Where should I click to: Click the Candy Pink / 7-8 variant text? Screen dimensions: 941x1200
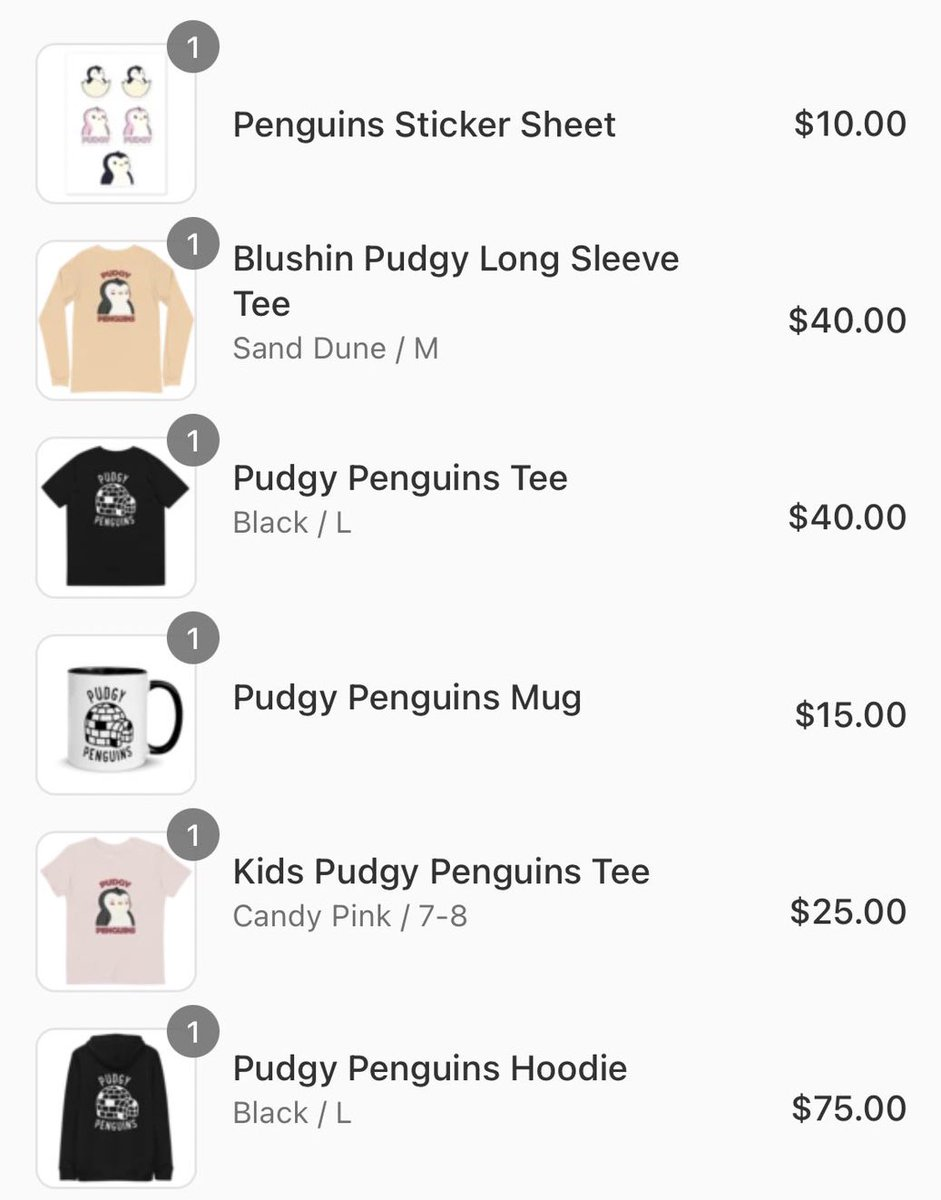349,917
